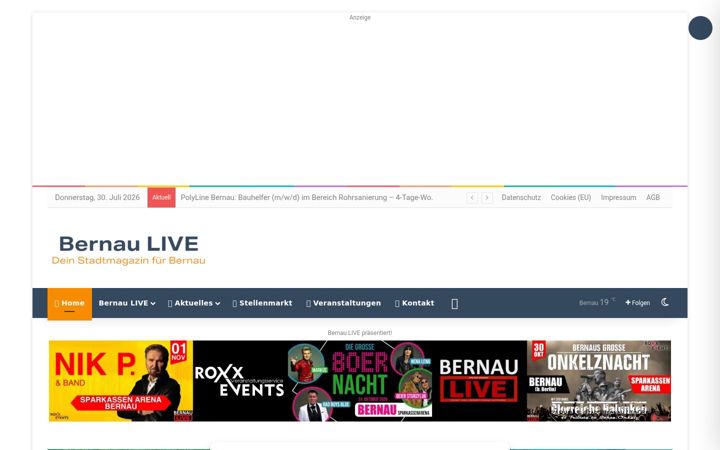
Task: Click the Folgen follow button
Action: click(x=637, y=303)
